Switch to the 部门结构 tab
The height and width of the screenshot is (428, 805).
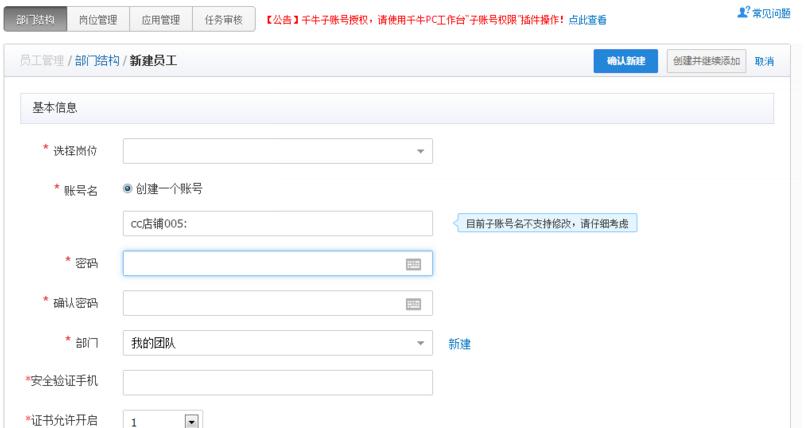[37, 20]
